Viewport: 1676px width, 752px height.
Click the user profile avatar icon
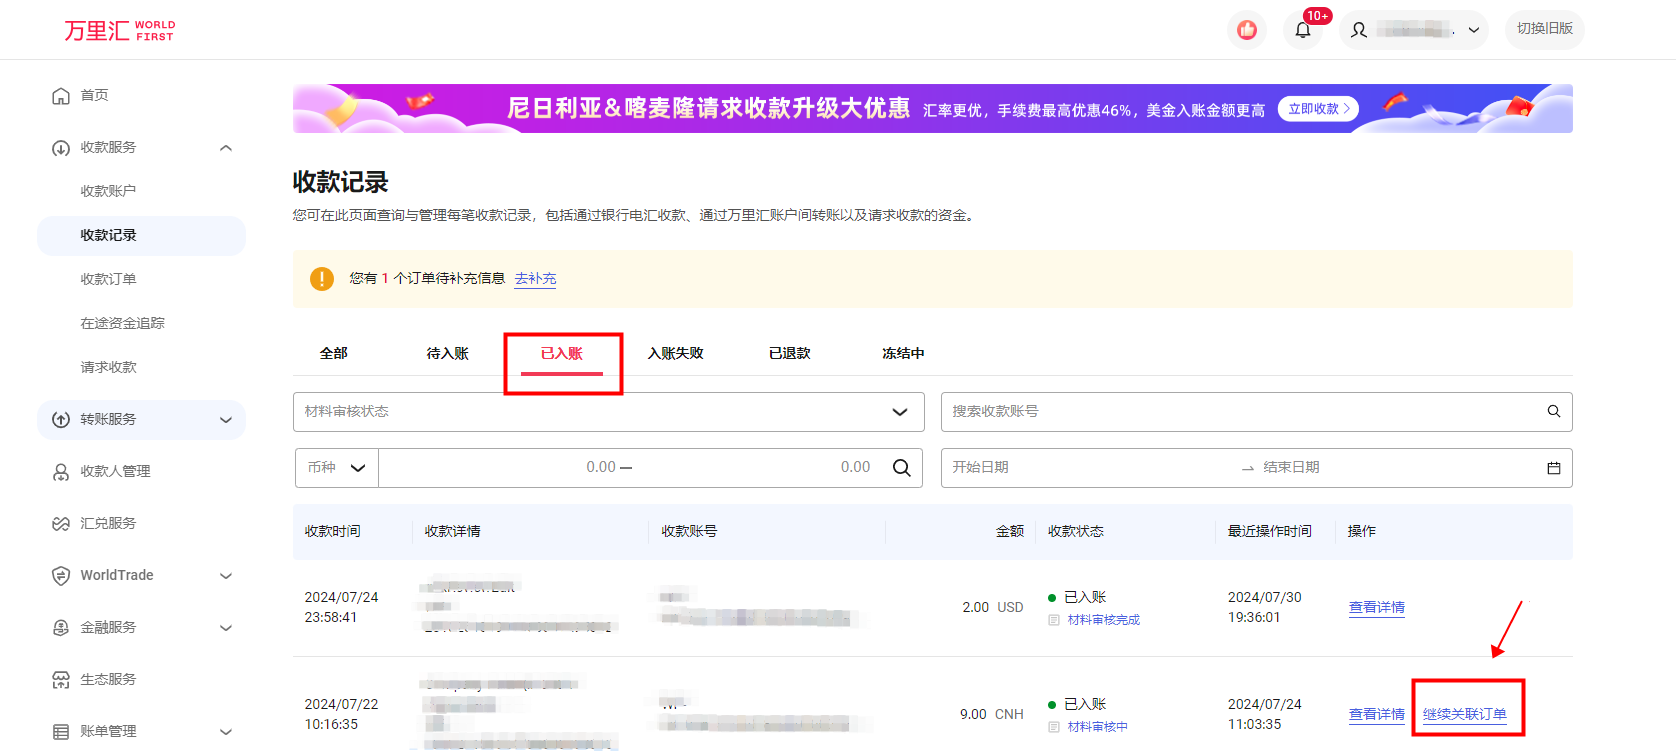pos(1359,30)
